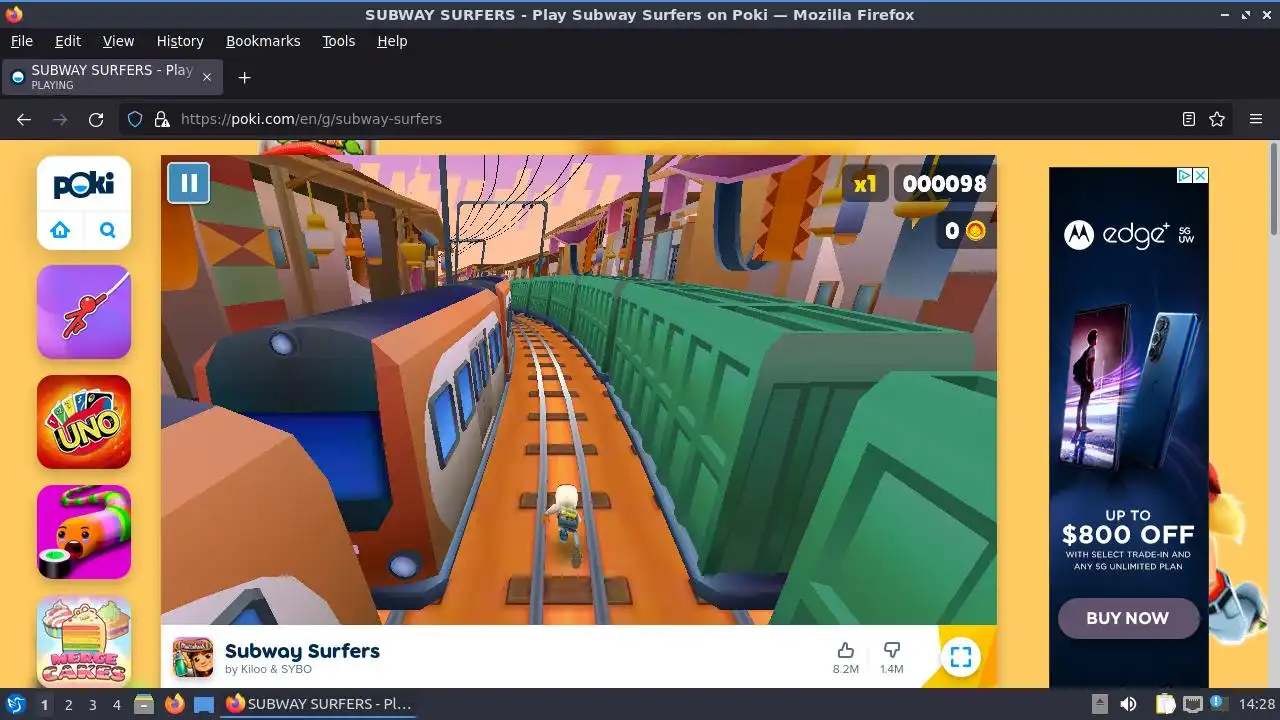The height and width of the screenshot is (720, 1280).
Task: Pause the Subway Surfers game
Action: pyautogui.click(x=188, y=183)
